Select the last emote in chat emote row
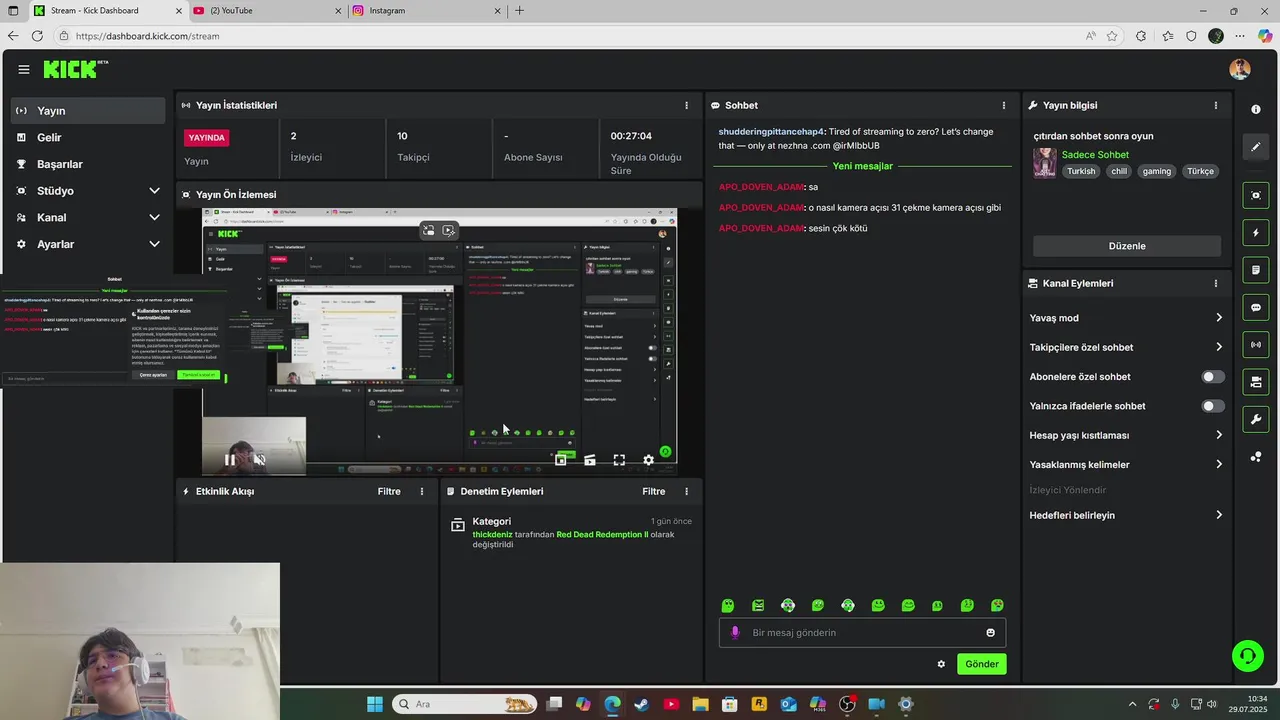This screenshot has width=1280, height=720. [997, 605]
